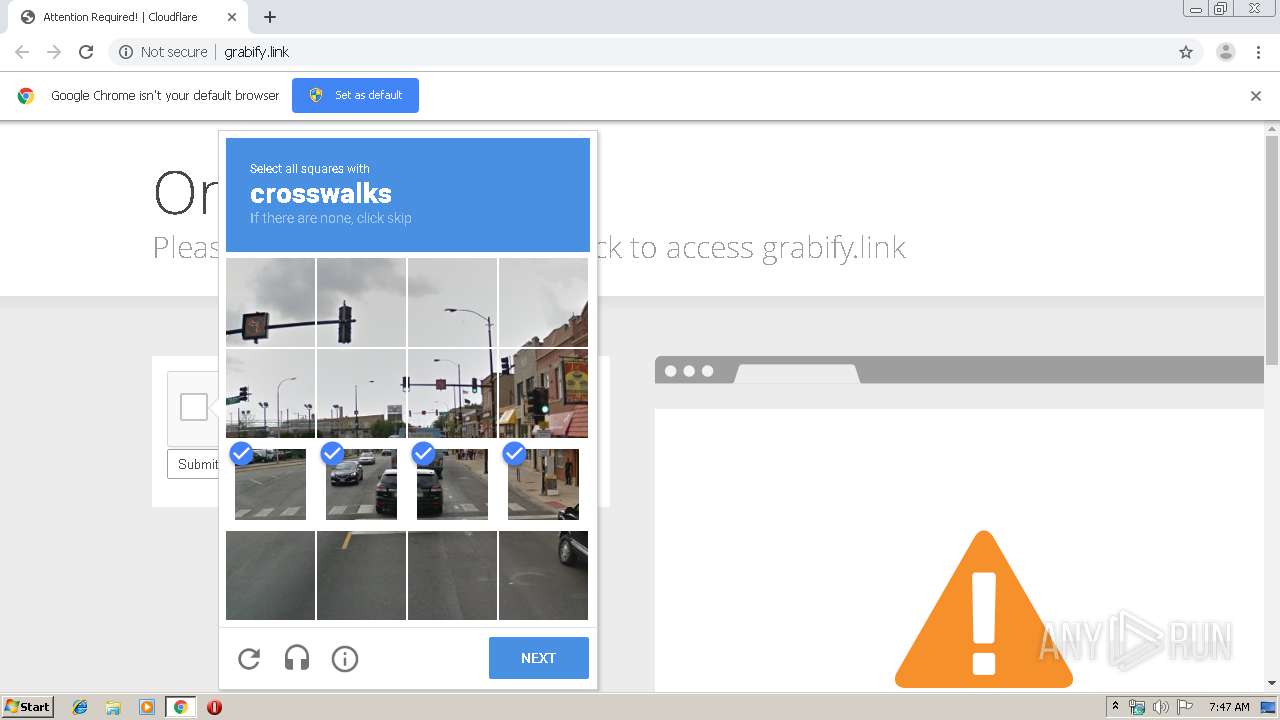Select the tile with yellow road line

361,575
